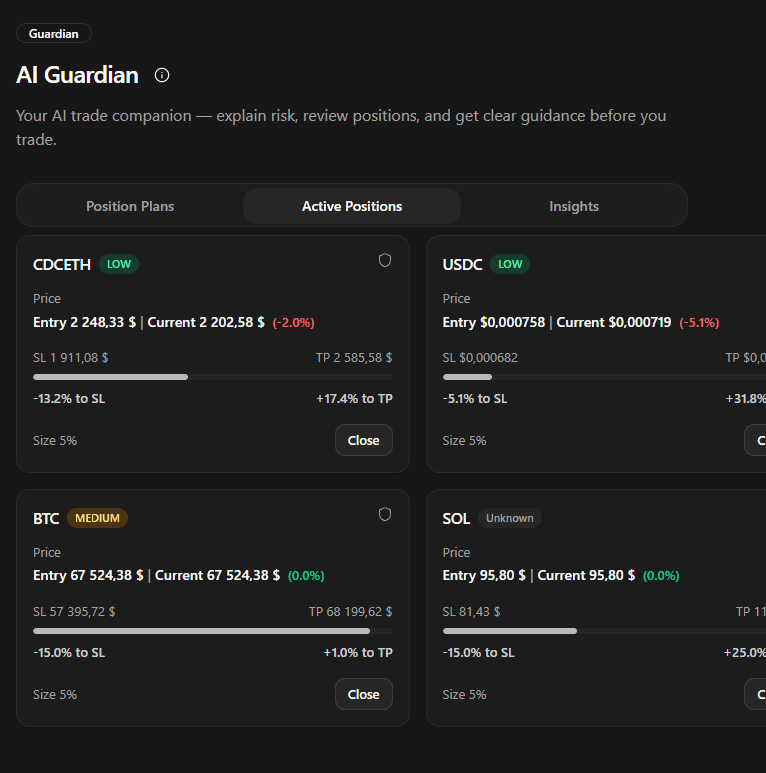Click '-15.0% to SL' on SOL card
Viewport: 766px width, 773px height.
tap(479, 653)
